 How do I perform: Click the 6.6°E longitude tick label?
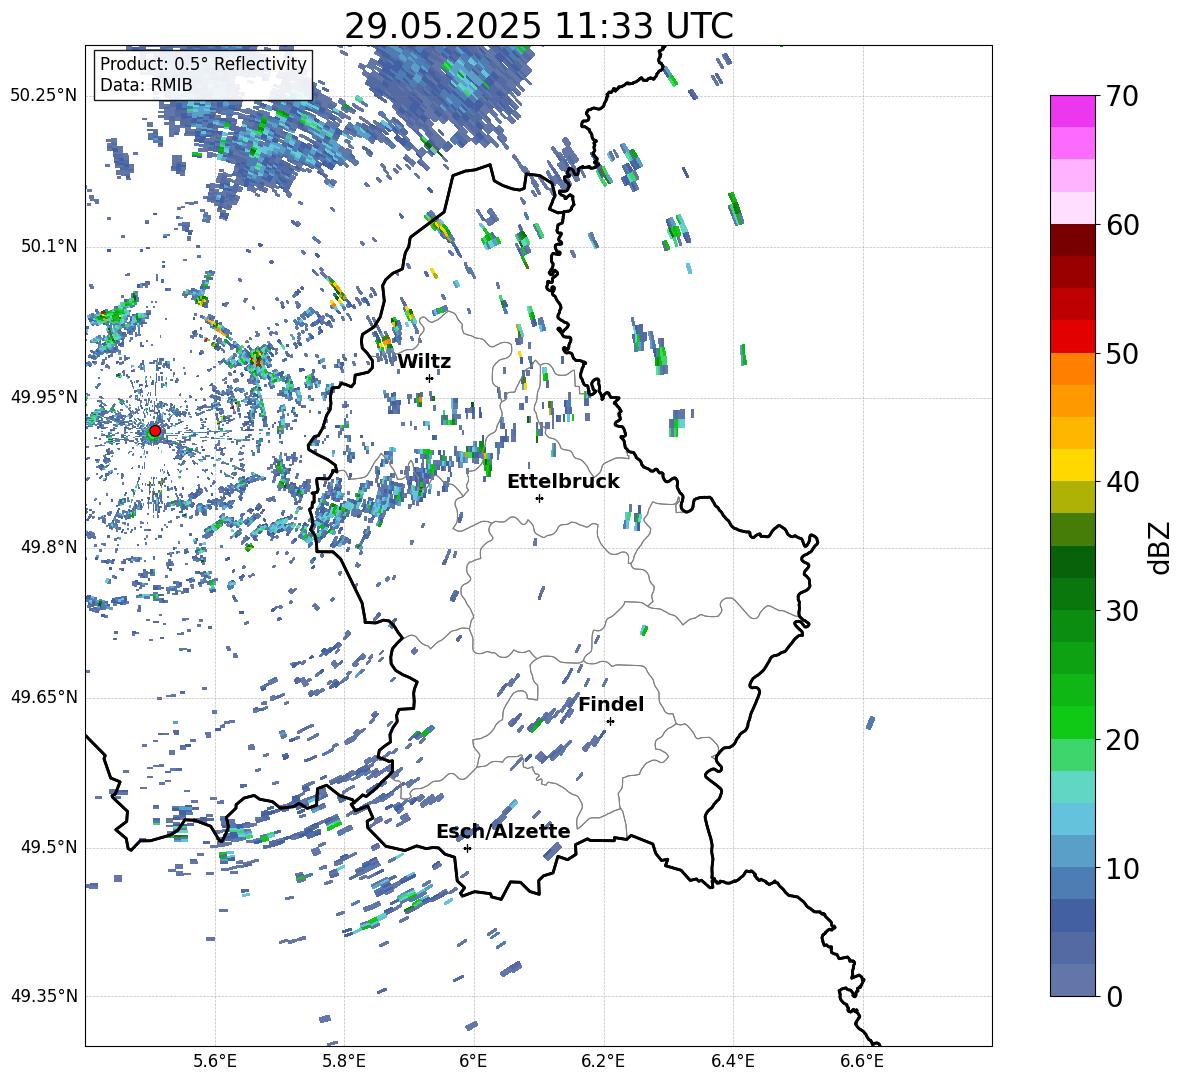tap(862, 1061)
